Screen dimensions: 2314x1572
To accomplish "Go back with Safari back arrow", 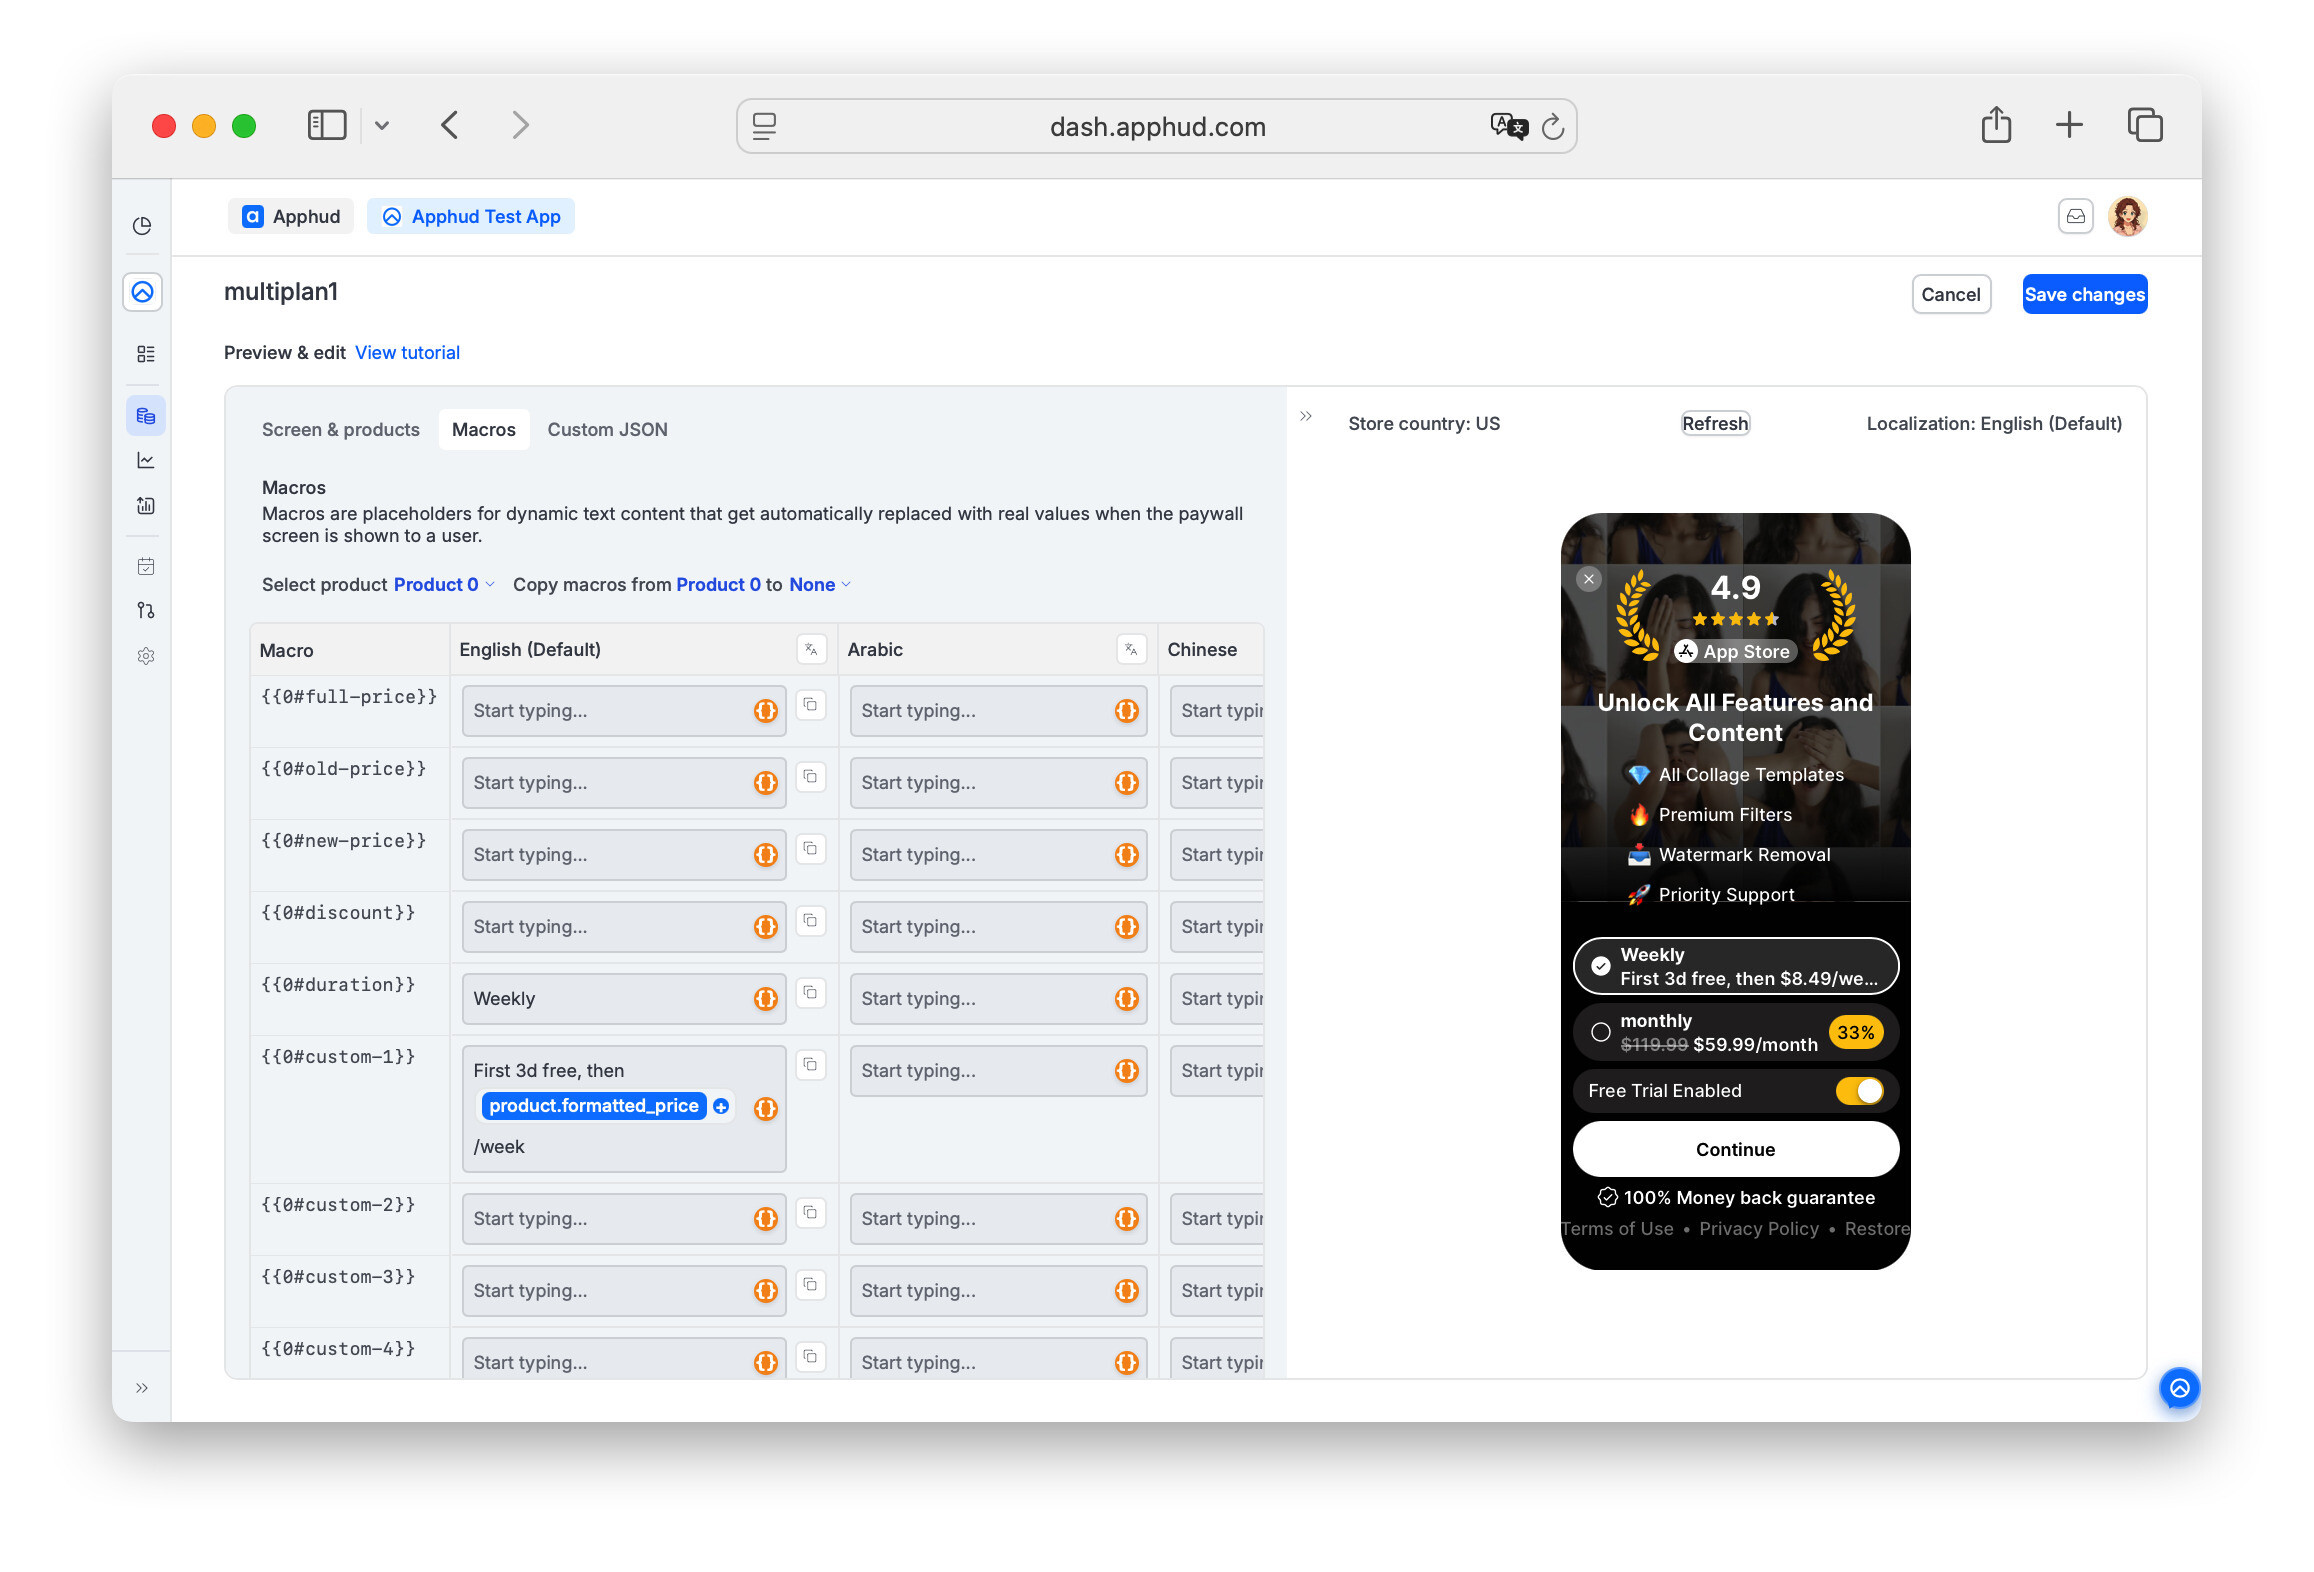I will click(x=450, y=125).
